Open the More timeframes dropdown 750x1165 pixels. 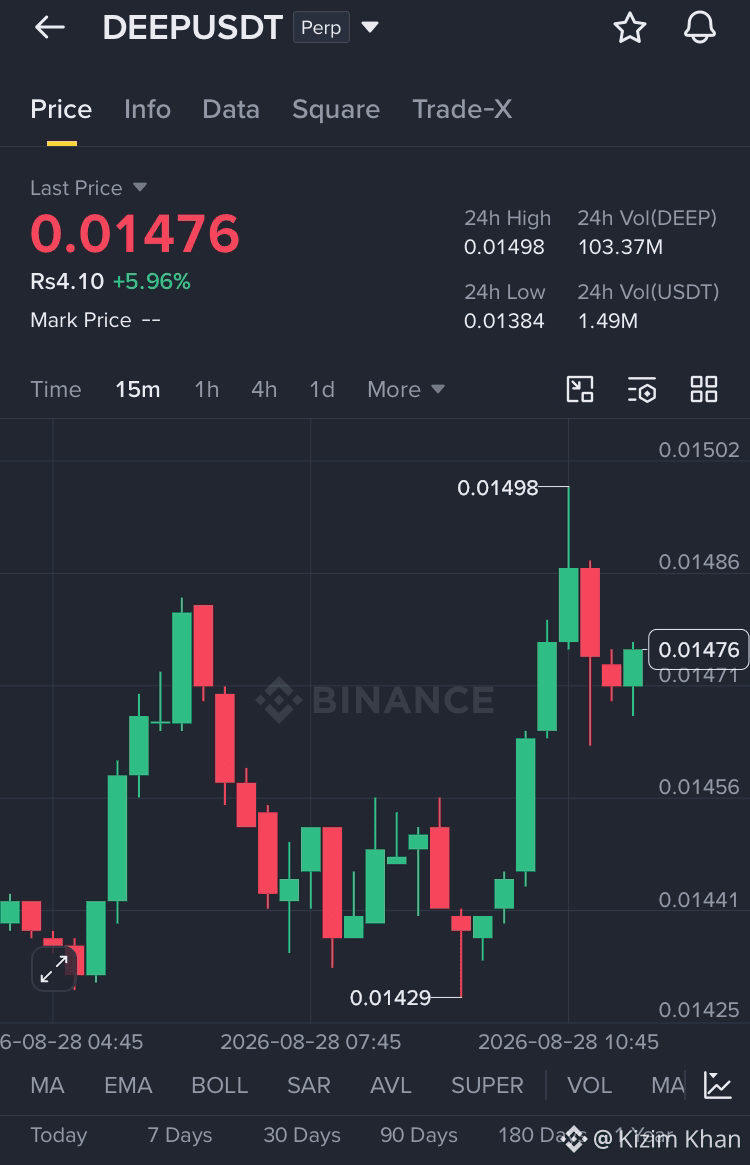pos(406,389)
